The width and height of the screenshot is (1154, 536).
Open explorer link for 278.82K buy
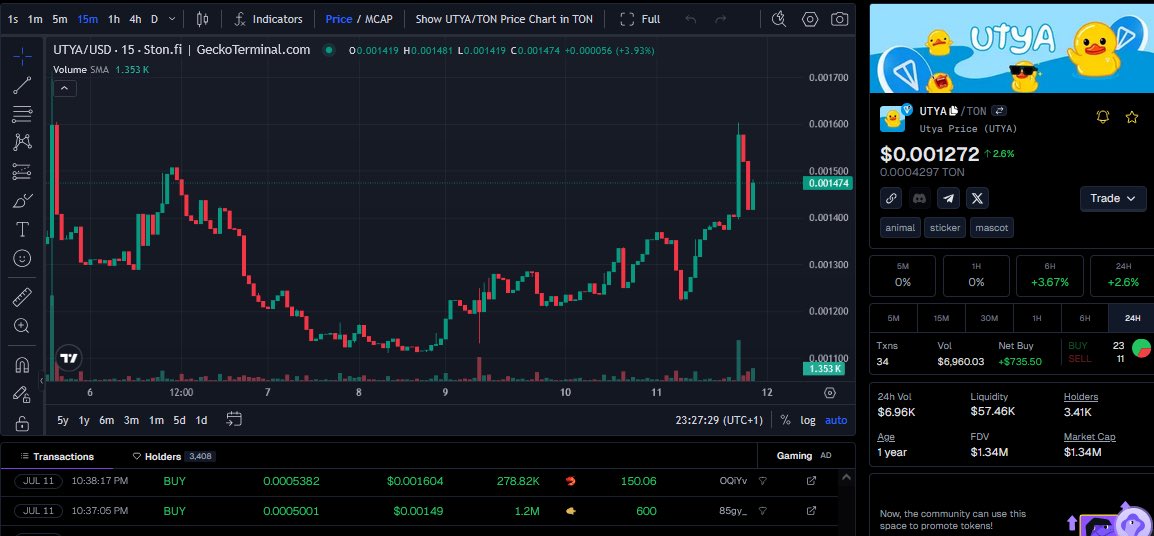811,481
